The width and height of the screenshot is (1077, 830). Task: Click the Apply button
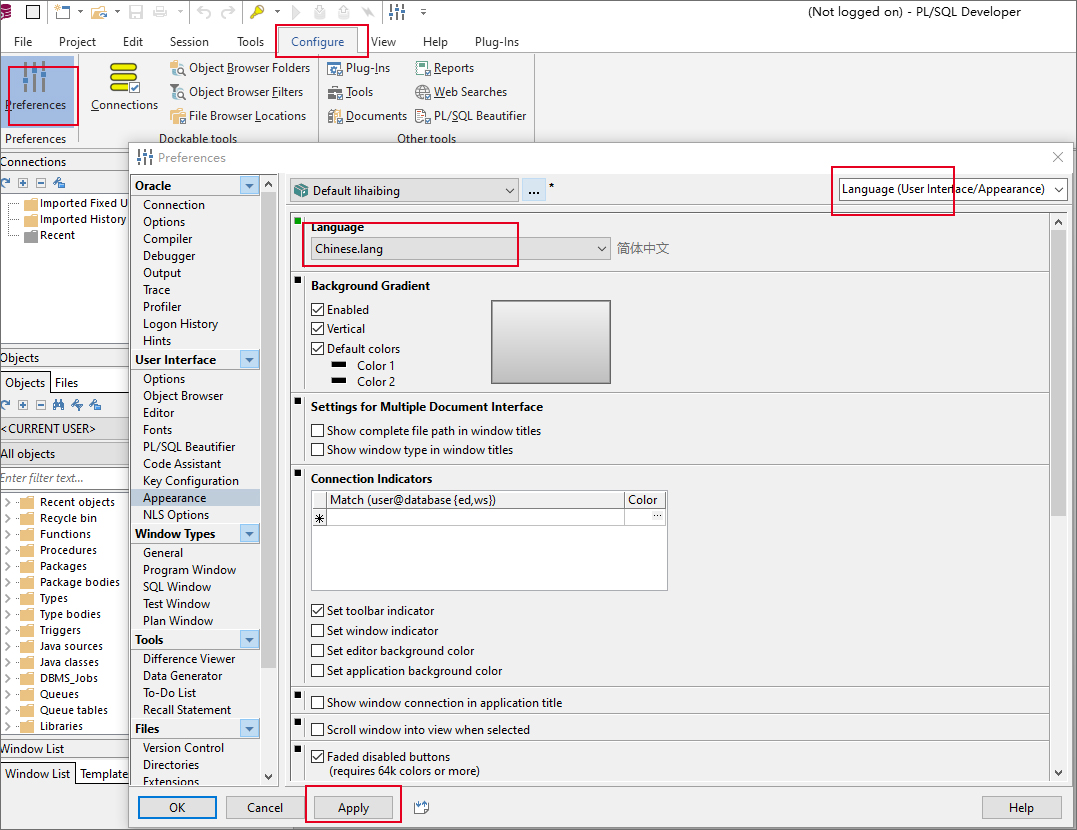pyautogui.click(x=353, y=808)
